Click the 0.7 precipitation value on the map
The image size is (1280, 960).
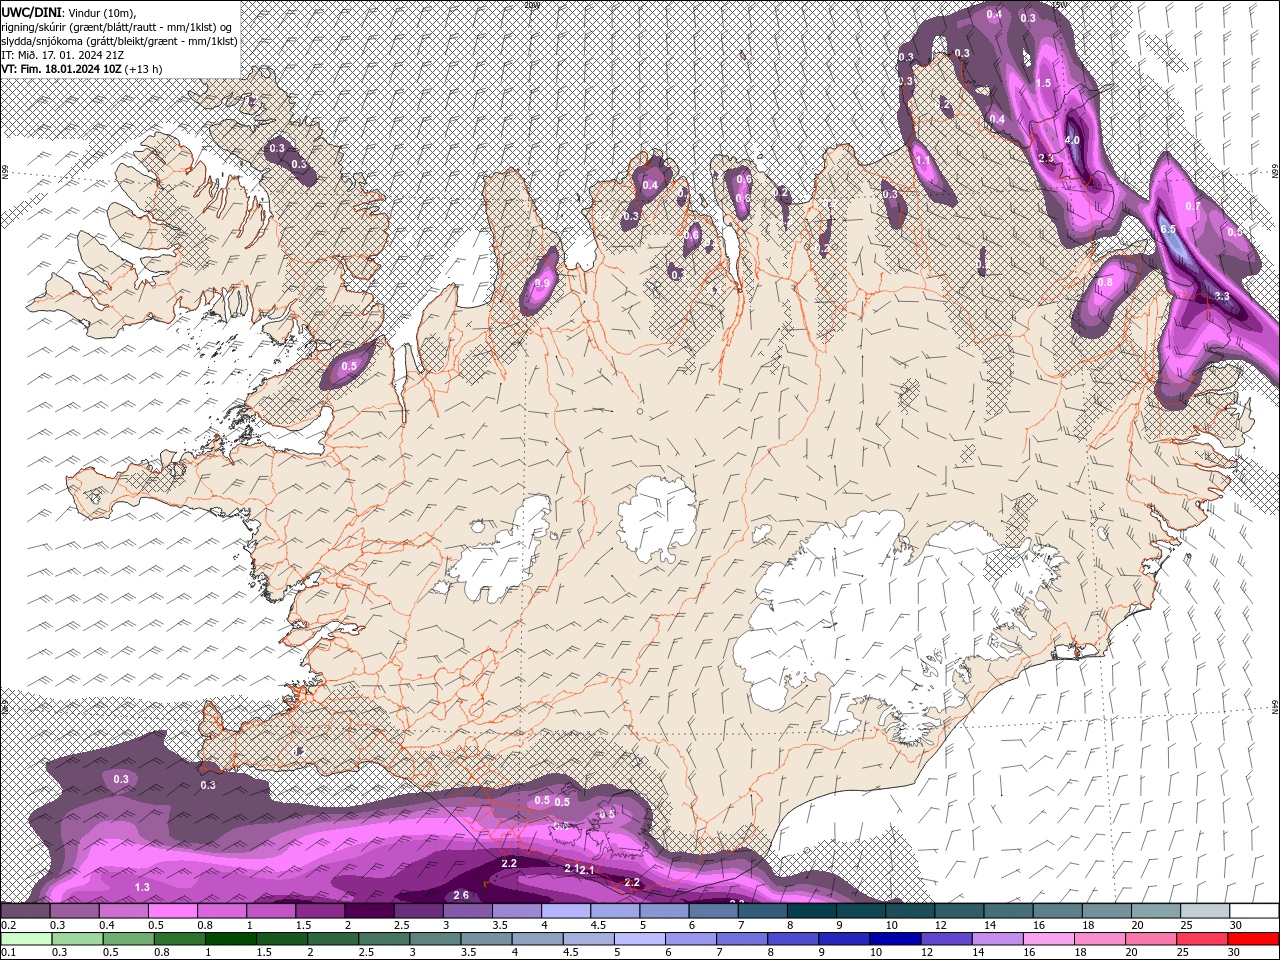coord(1193,206)
